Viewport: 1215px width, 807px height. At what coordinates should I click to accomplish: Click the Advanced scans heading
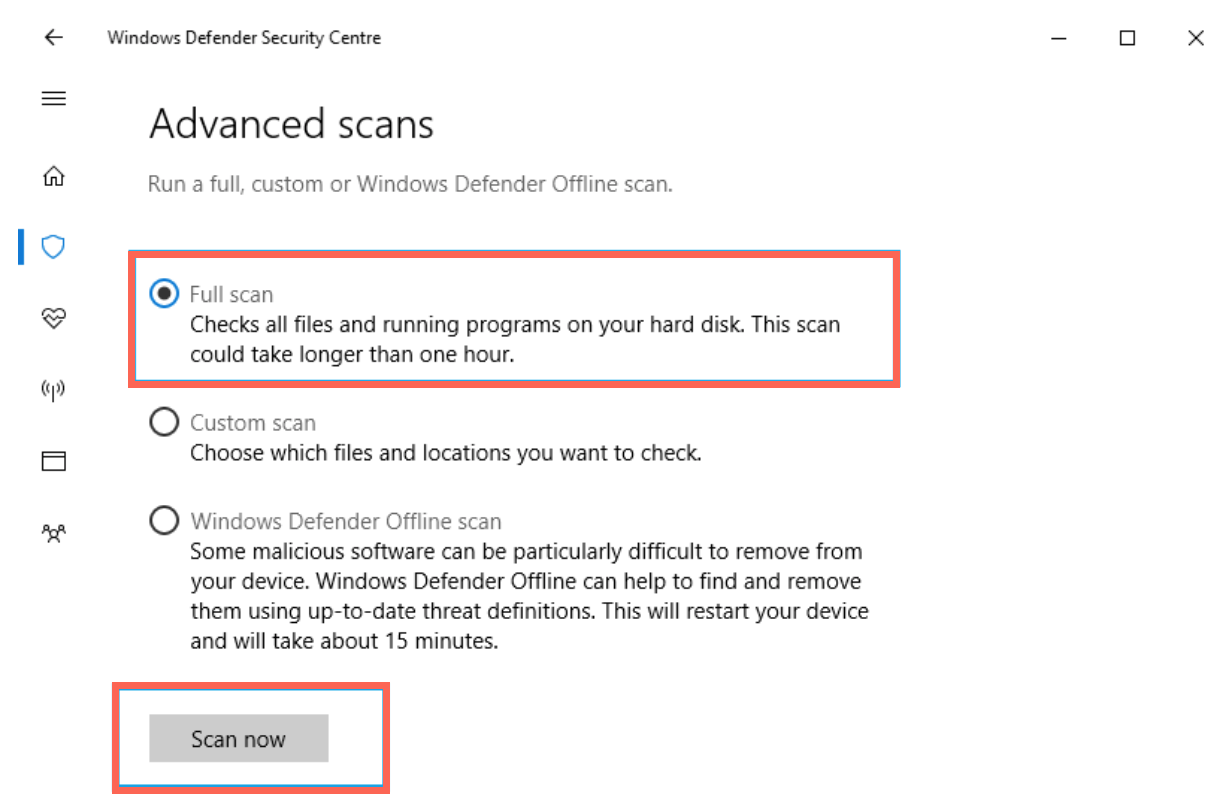[x=292, y=125]
